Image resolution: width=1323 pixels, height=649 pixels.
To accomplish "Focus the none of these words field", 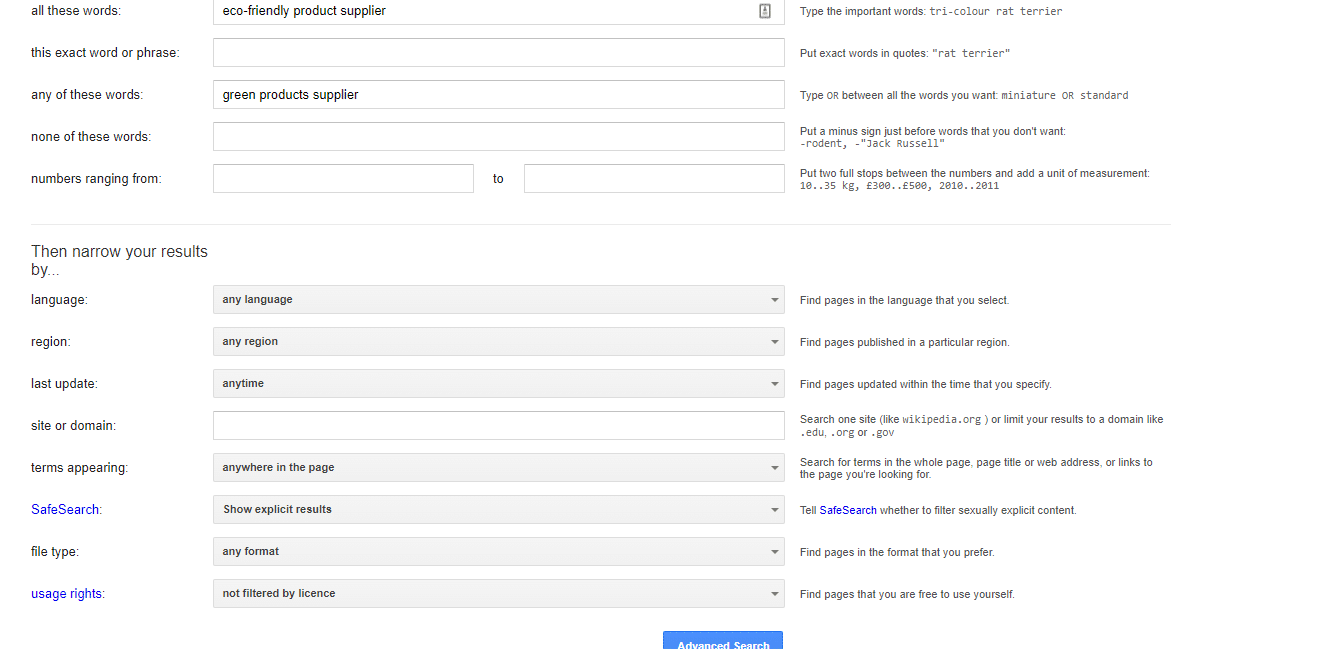I will tap(498, 137).
